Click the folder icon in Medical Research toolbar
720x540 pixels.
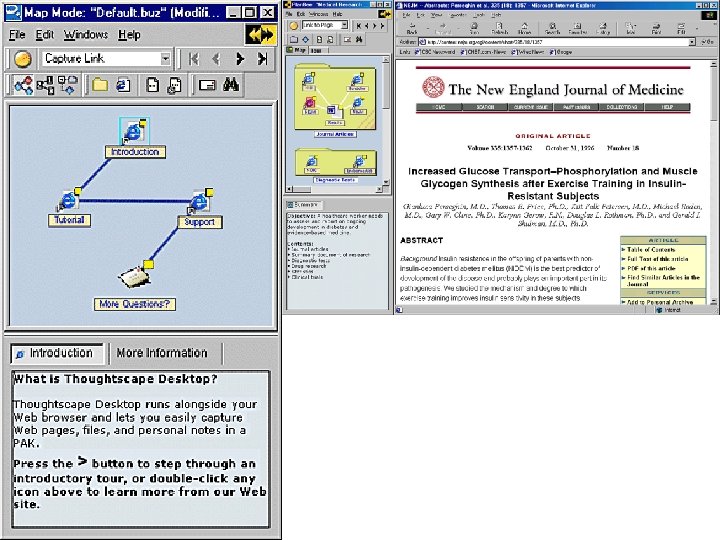pos(293,39)
